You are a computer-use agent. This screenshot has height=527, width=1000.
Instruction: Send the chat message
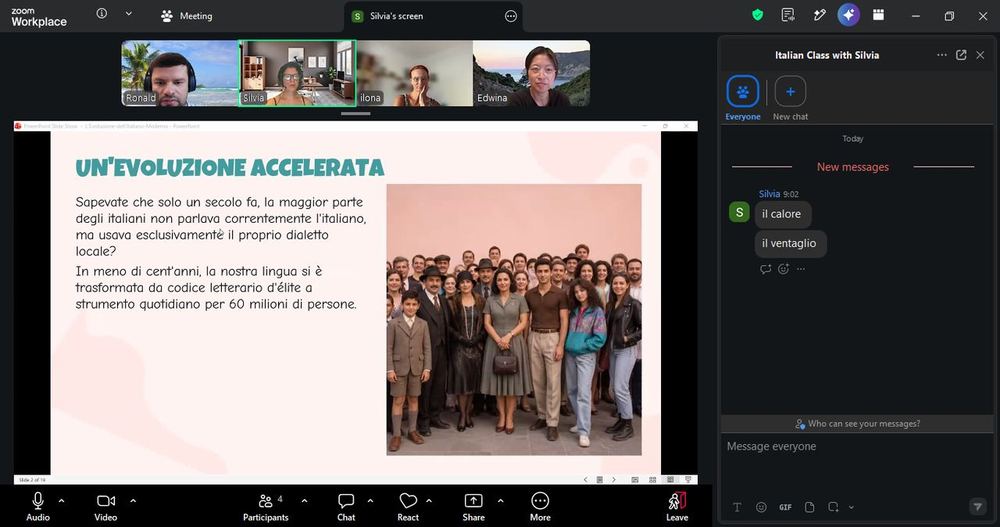(977, 507)
